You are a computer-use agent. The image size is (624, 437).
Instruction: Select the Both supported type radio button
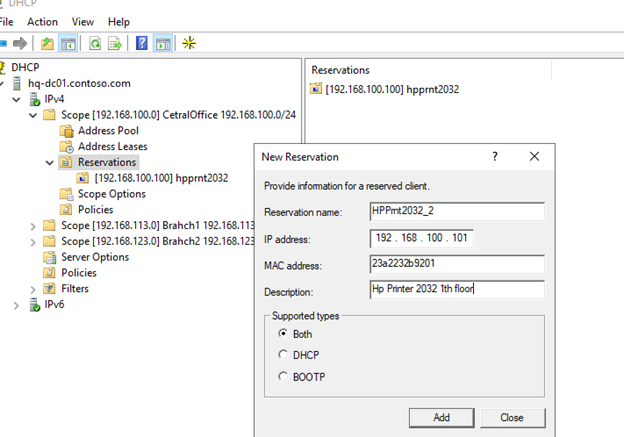(283, 333)
